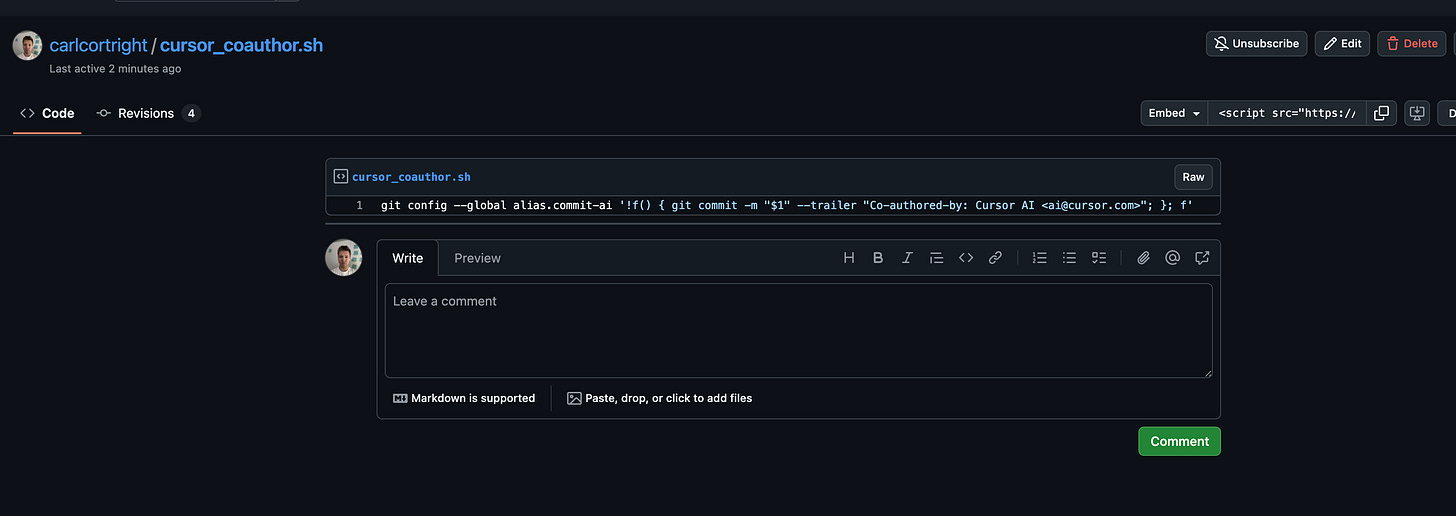Click the open in desktop download icon
Image resolution: width=1456 pixels, height=516 pixels.
pos(1417,113)
